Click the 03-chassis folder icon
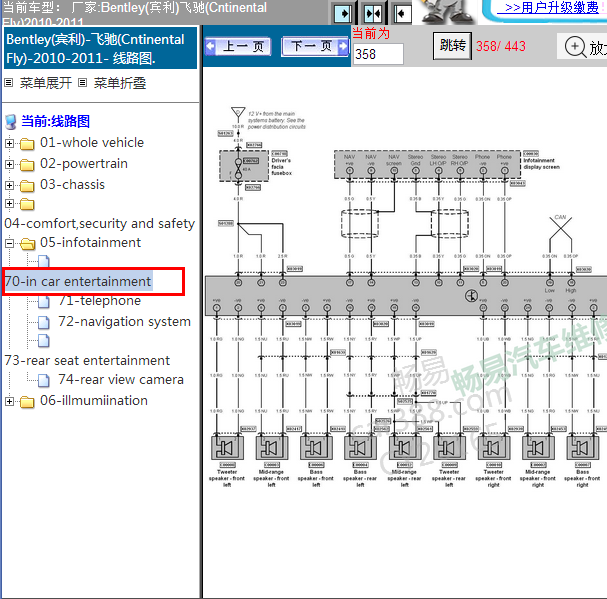The width and height of the screenshot is (607, 599). [x=27, y=185]
